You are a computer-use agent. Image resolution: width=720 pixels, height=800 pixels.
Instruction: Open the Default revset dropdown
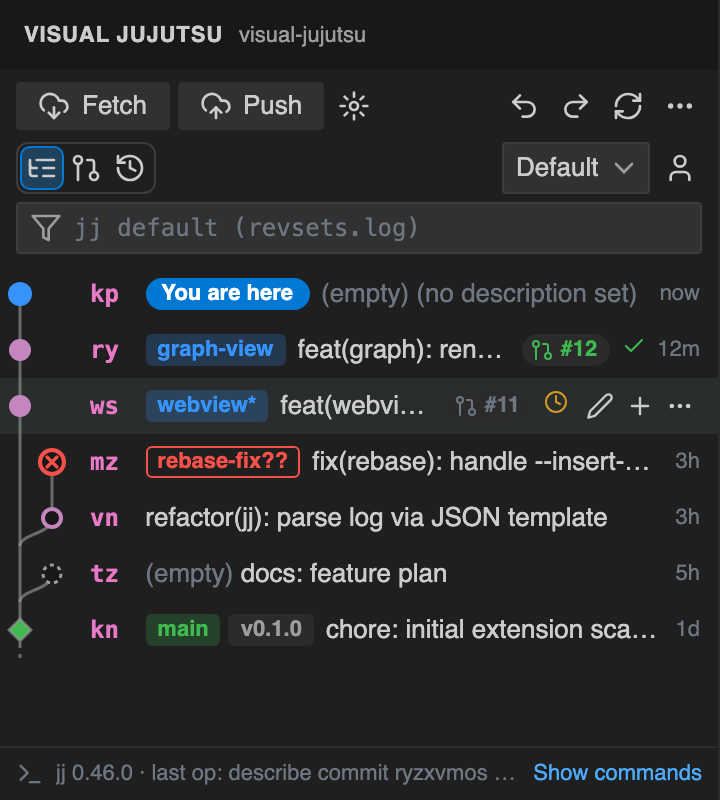pos(576,168)
